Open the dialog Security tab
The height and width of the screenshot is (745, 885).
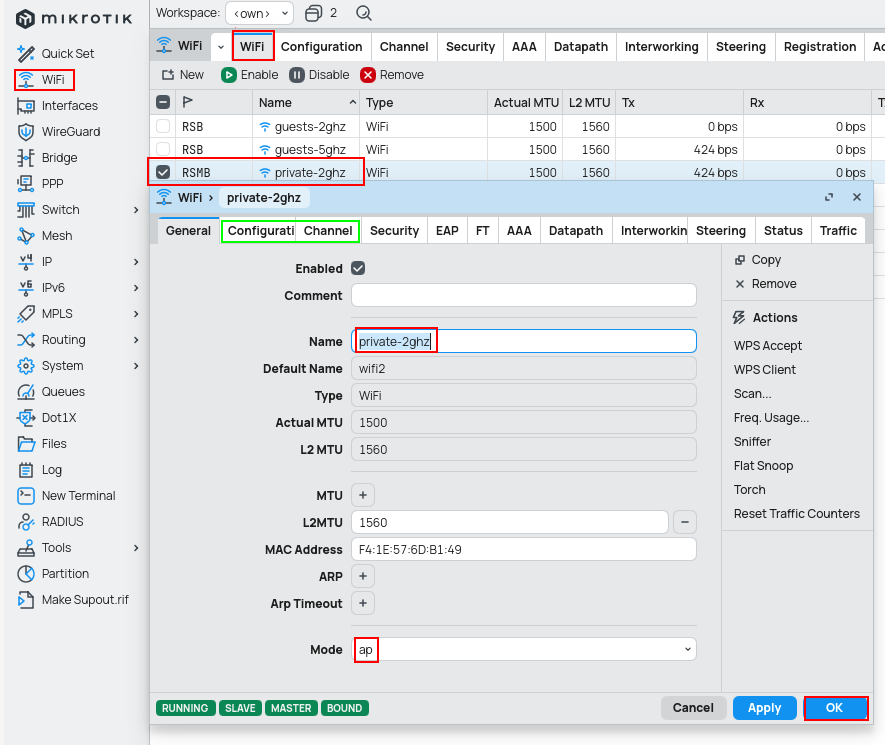395,231
